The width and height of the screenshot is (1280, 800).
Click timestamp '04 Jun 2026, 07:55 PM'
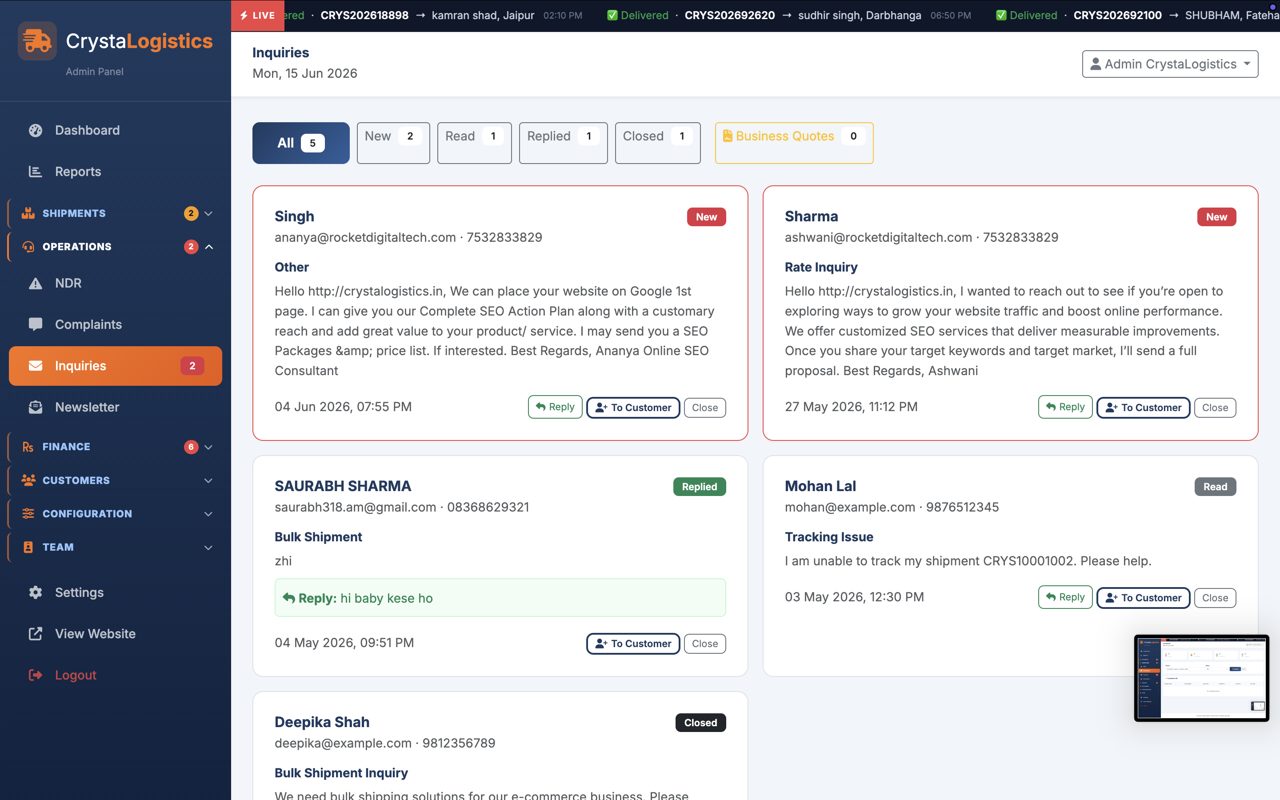coord(343,407)
